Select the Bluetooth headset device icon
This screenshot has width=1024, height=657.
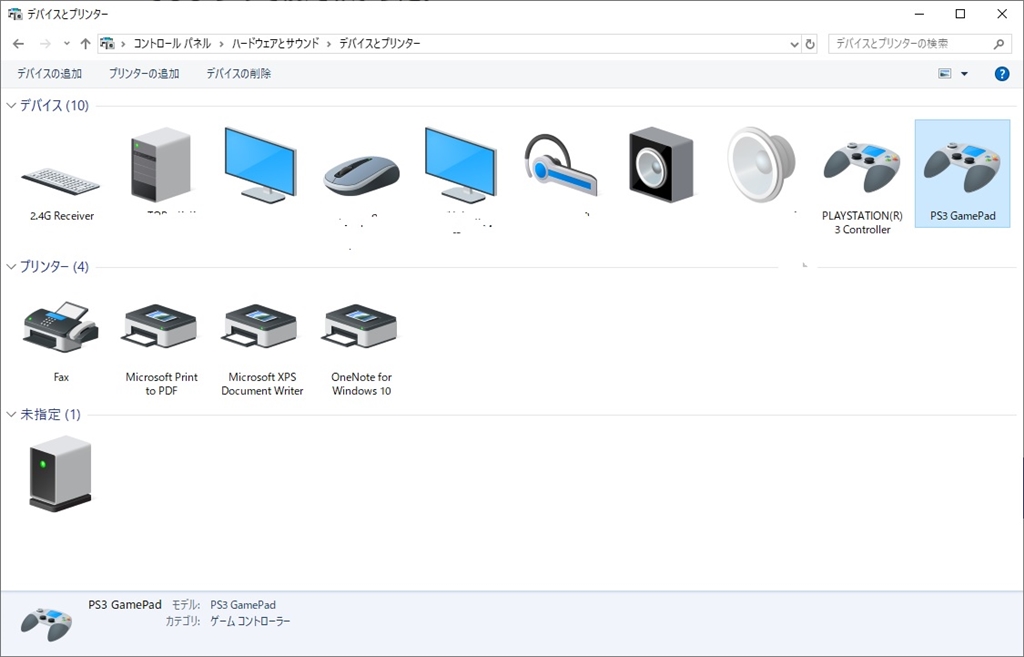560,166
